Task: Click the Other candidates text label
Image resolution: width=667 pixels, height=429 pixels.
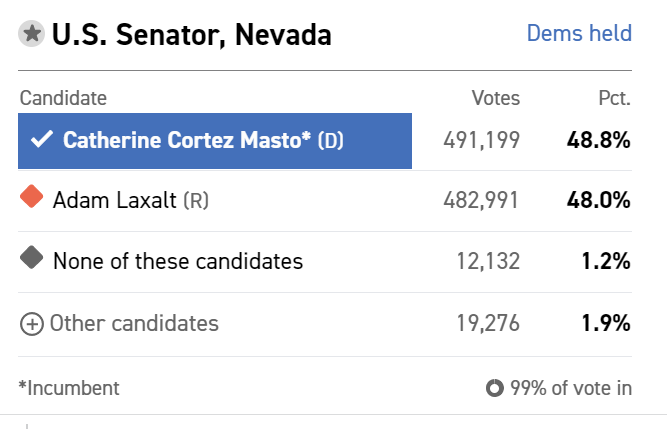Action: click(x=134, y=323)
